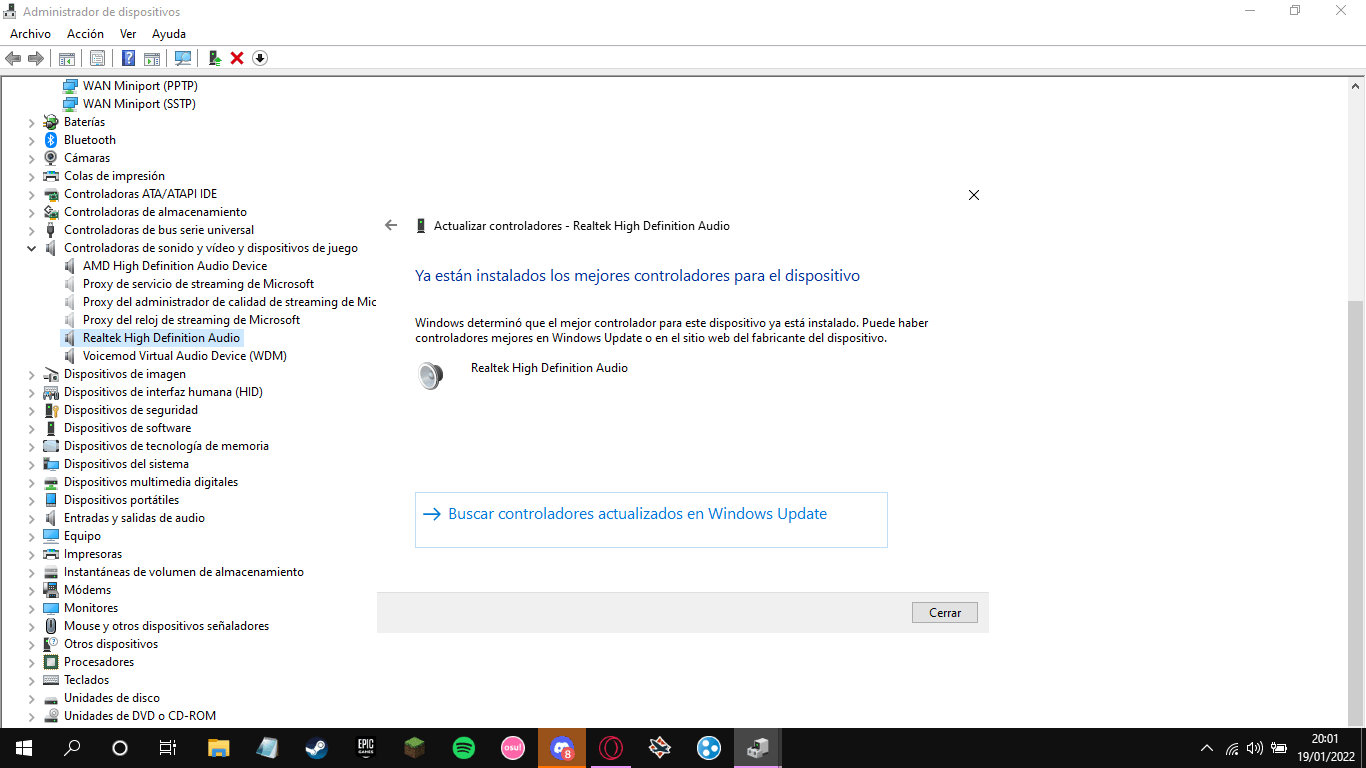Select Unidades de DVD o CD-ROM

click(x=140, y=716)
